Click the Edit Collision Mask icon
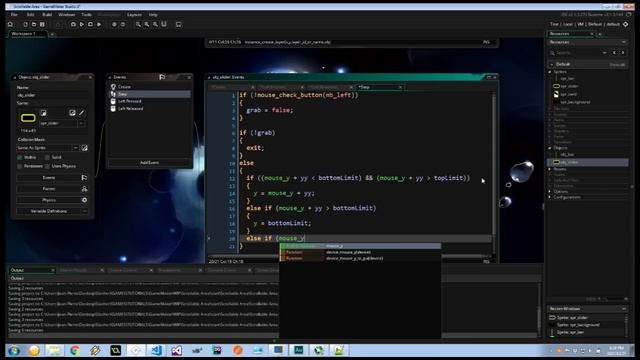Image resolution: width=640 pixels, height=360 pixels. pyautogui.click(x=84, y=148)
